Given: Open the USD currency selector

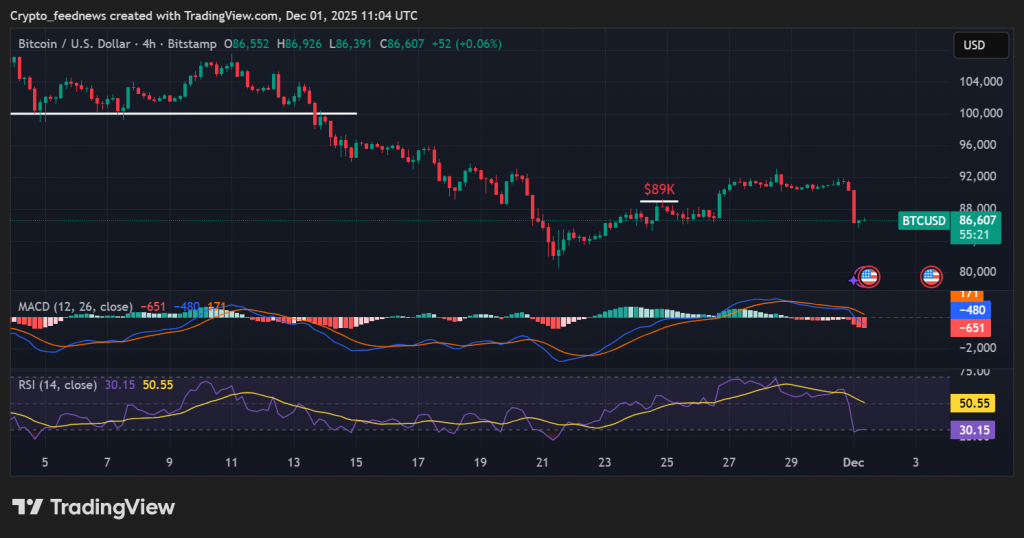Looking at the screenshot, I should [980, 45].
